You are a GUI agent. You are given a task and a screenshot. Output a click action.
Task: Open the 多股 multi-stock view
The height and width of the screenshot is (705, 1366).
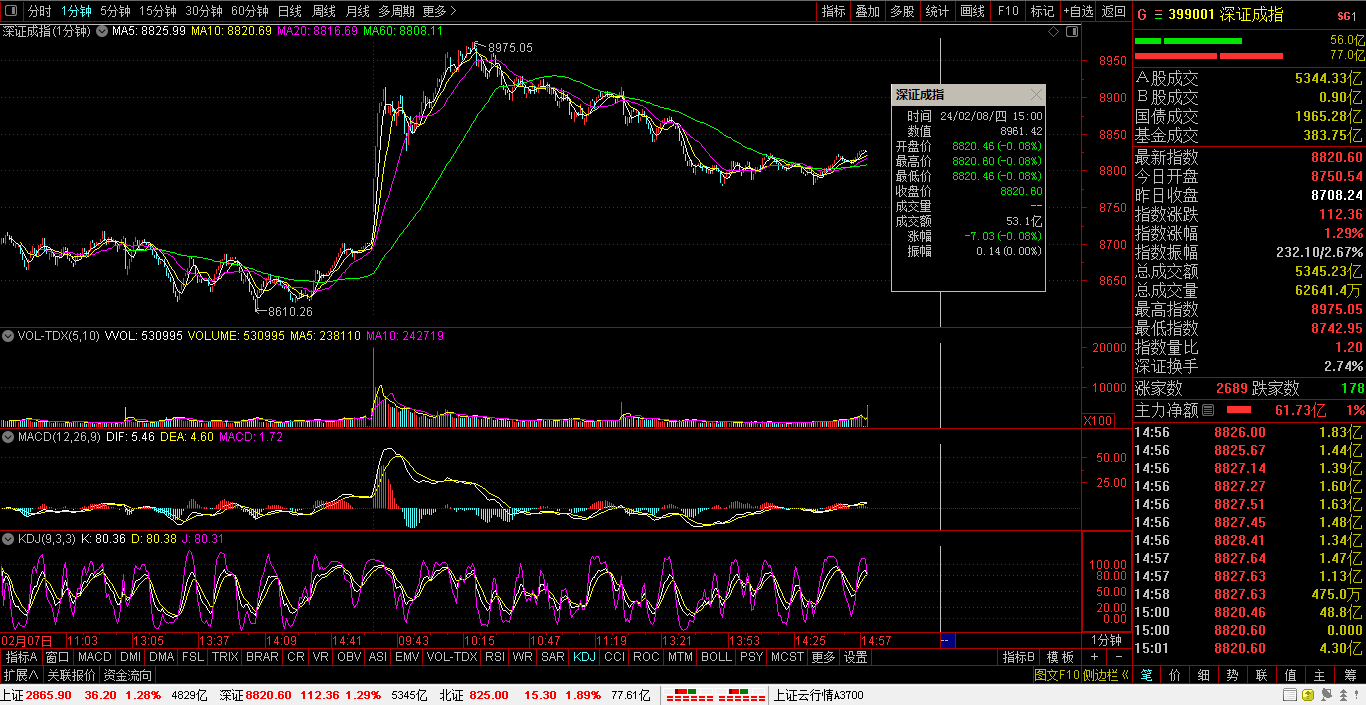[x=902, y=11]
